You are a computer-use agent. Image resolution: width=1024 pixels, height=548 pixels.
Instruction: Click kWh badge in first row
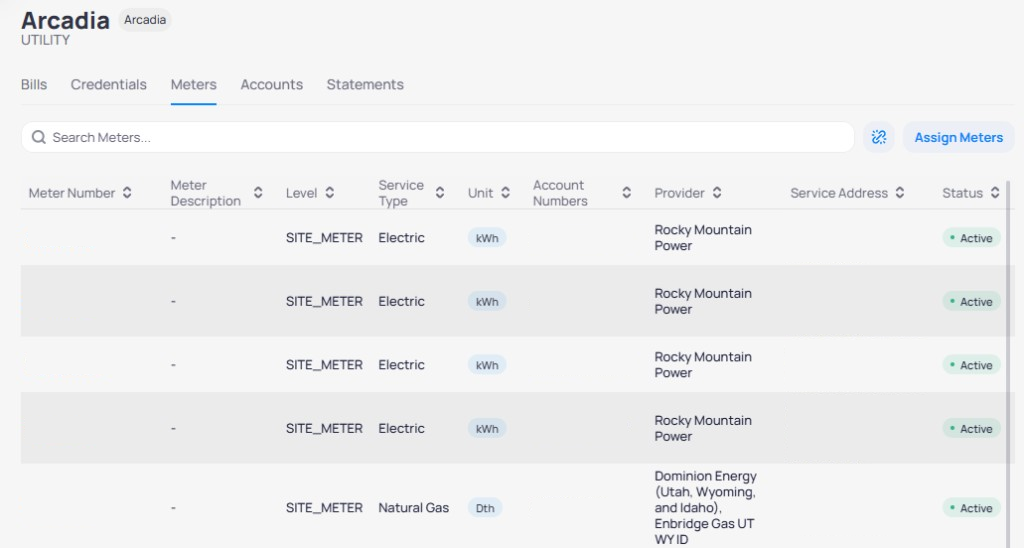[487, 238]
